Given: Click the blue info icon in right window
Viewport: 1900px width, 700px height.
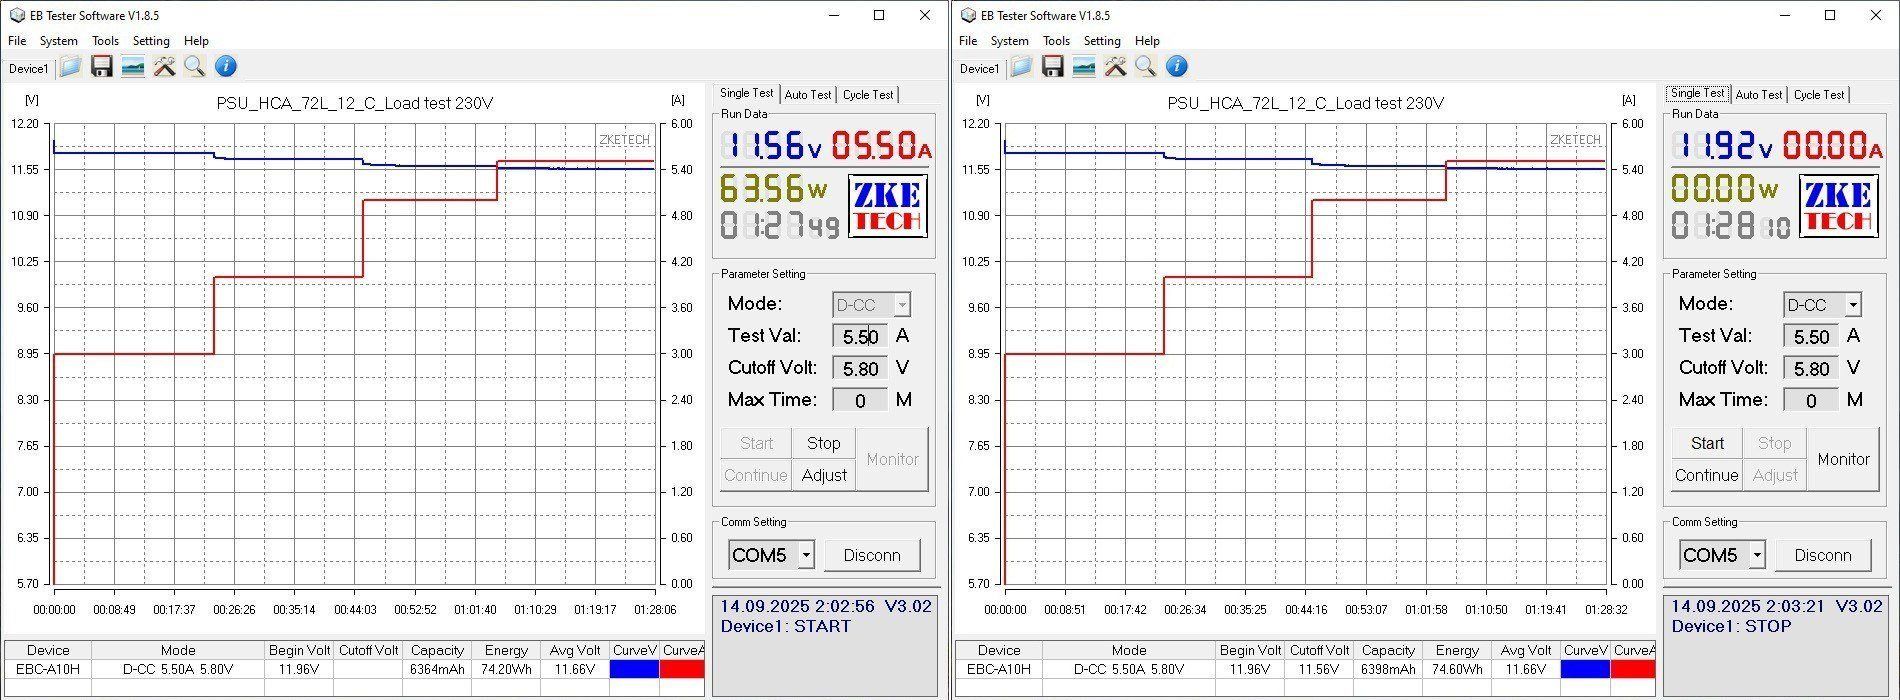Looking at the screenshot, I should 1177,67.
